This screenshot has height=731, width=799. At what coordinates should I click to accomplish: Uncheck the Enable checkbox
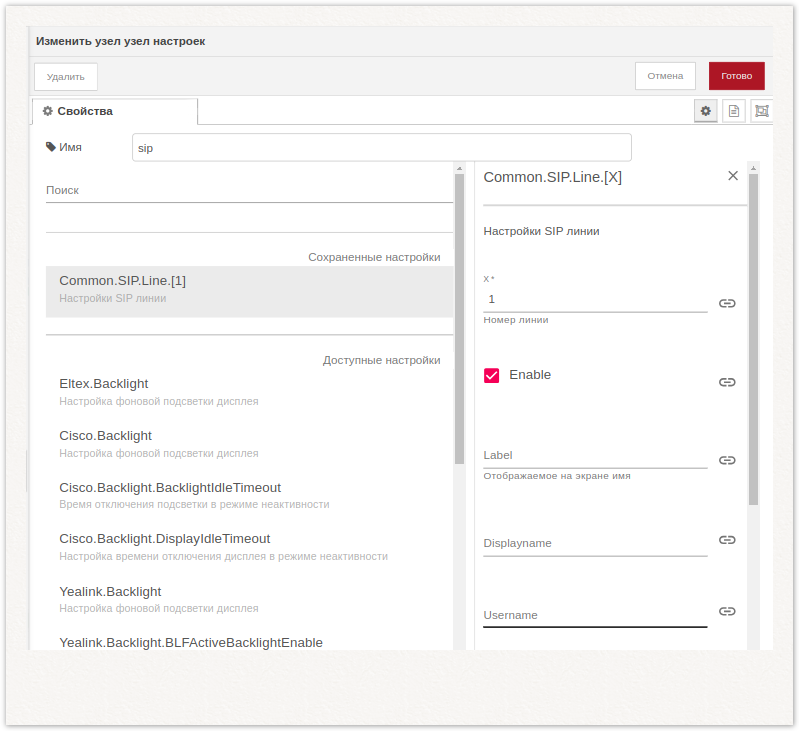[x=492, y=375]
